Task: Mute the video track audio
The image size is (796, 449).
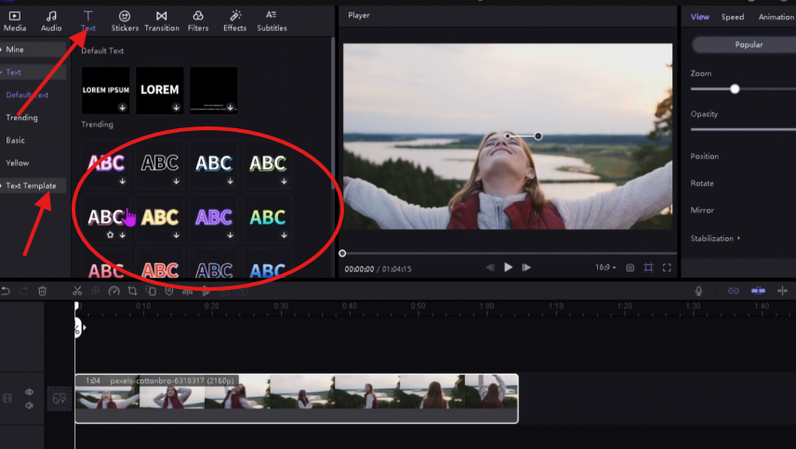Action: pyautogui.click(x=29, y=405)
